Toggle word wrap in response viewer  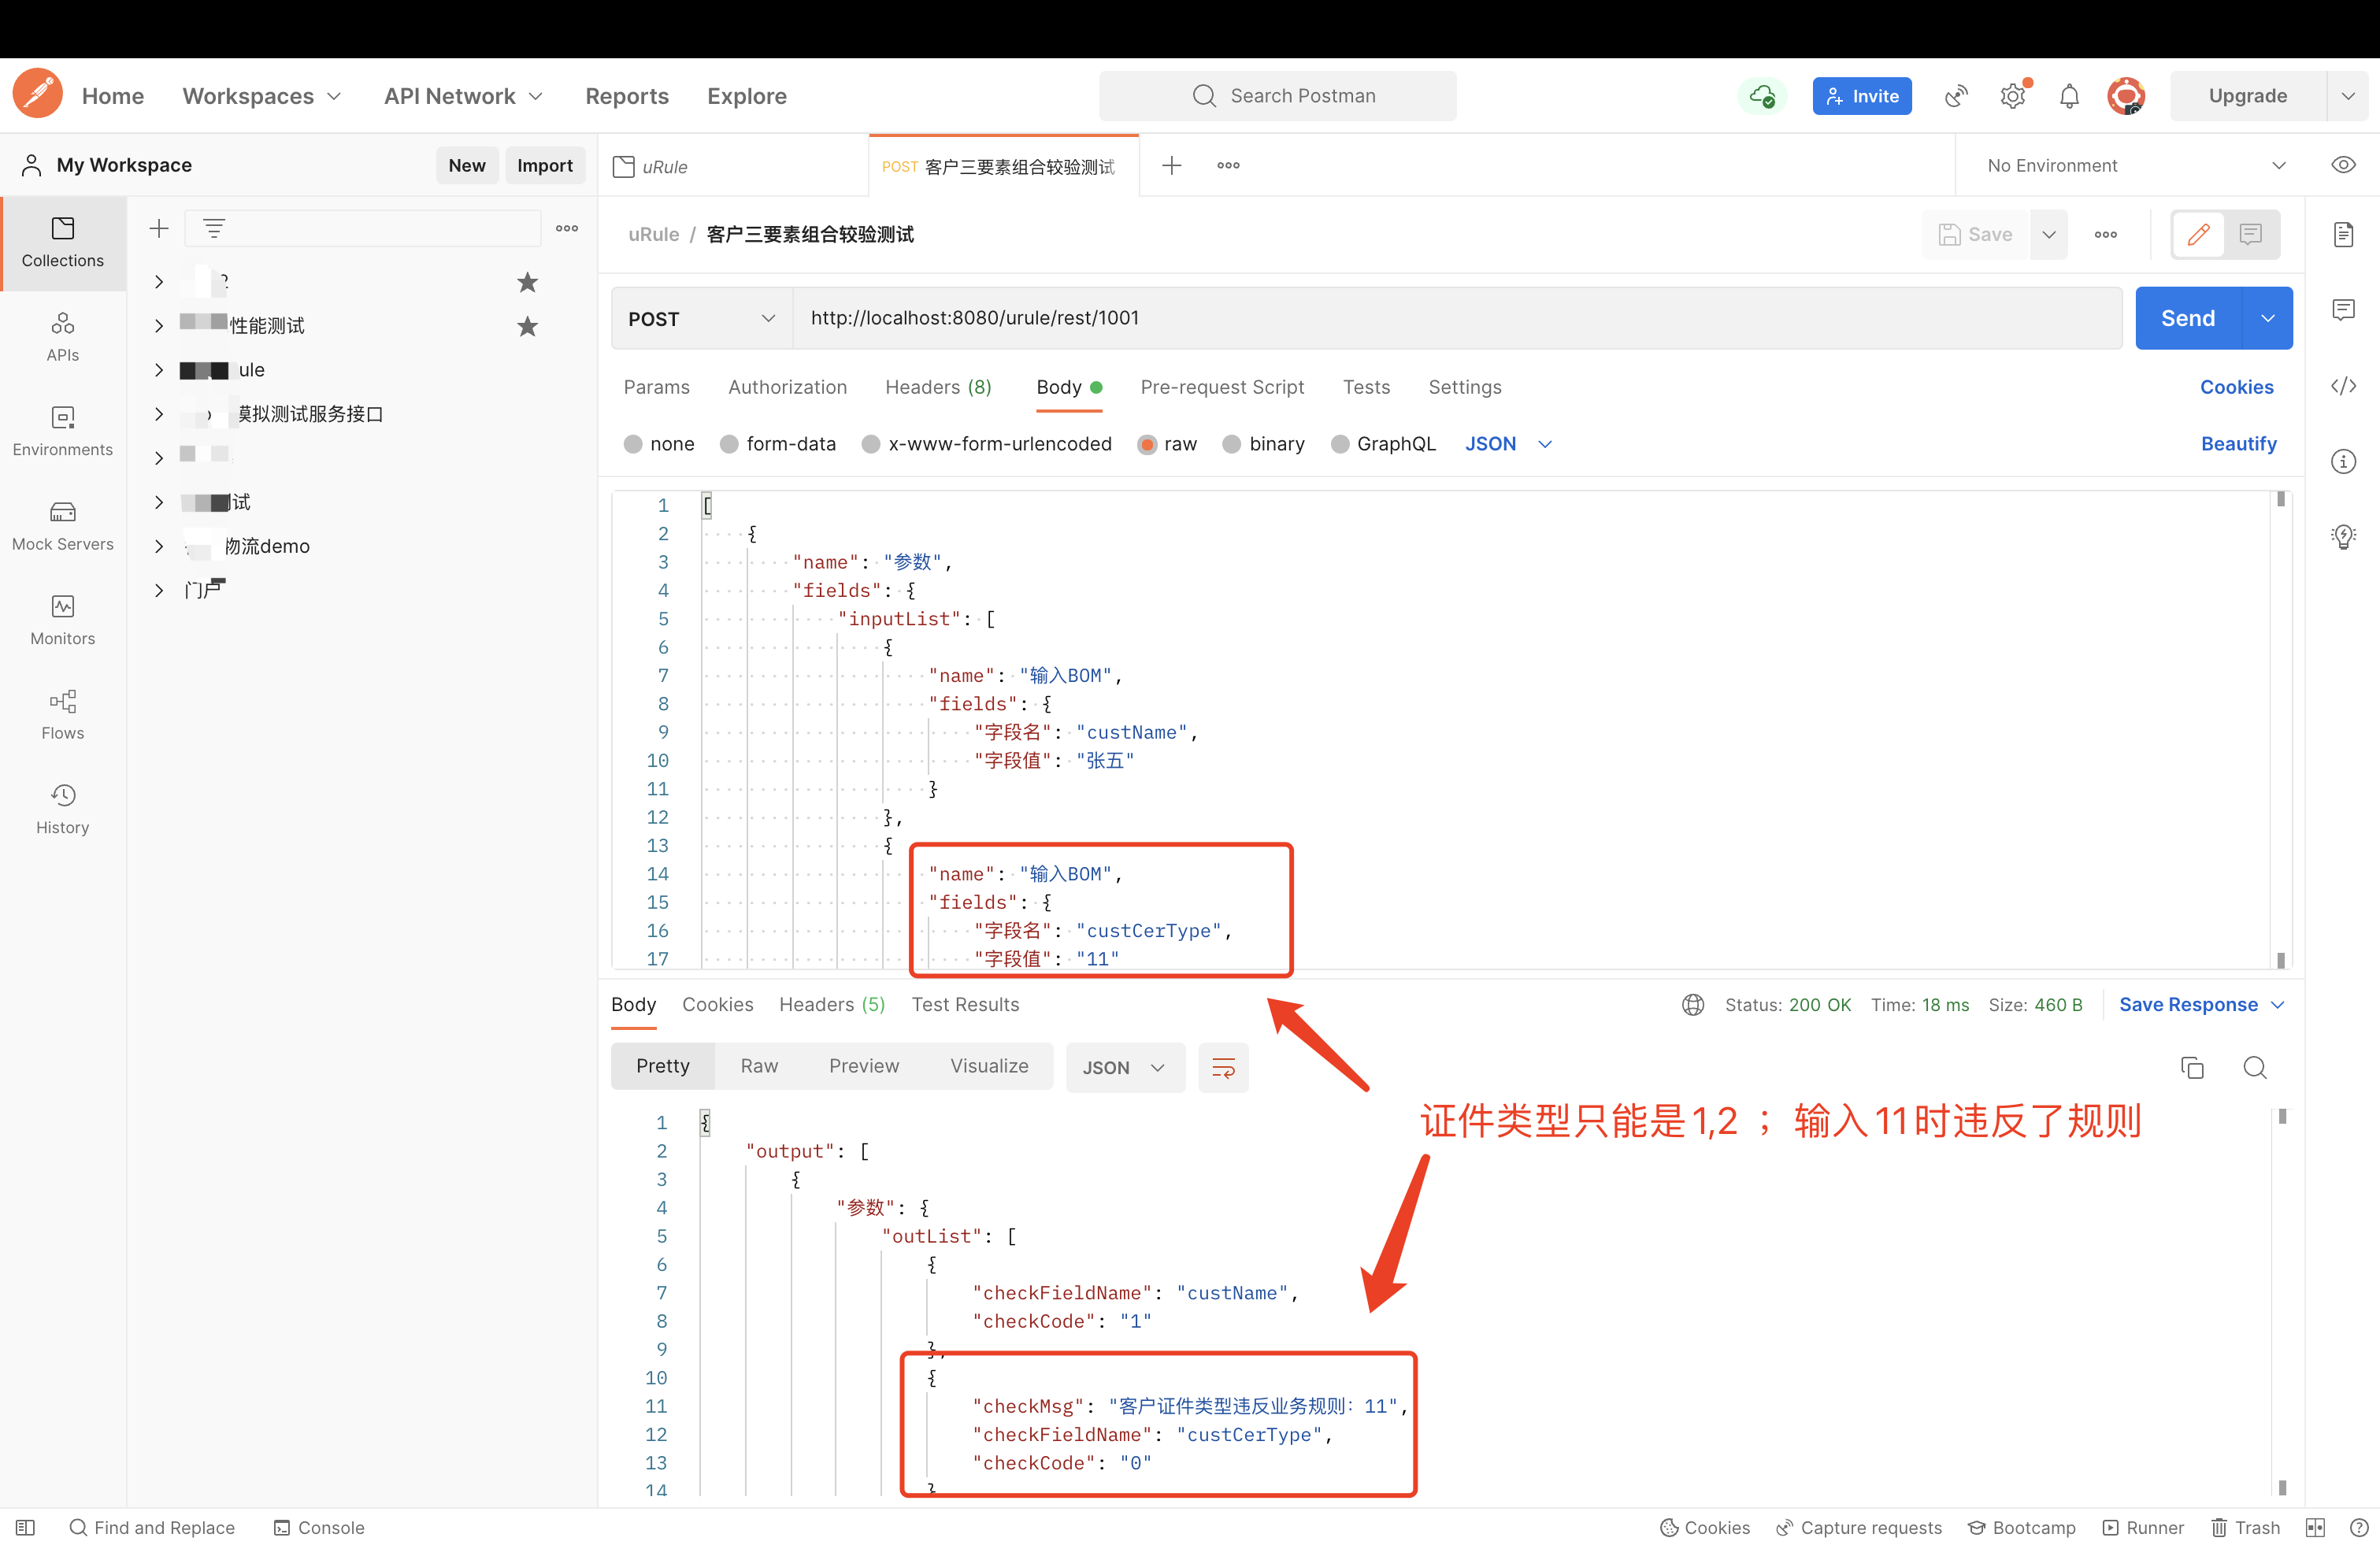click(x=1223, y=1067)
